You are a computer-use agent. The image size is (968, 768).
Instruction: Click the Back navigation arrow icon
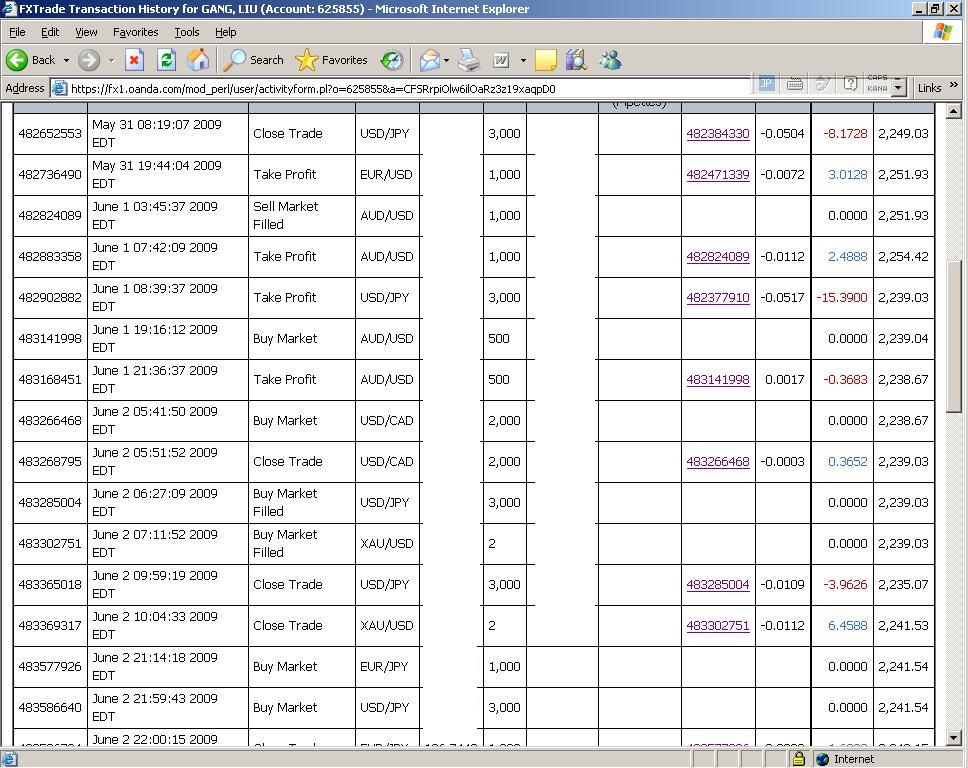pos(17,60)
